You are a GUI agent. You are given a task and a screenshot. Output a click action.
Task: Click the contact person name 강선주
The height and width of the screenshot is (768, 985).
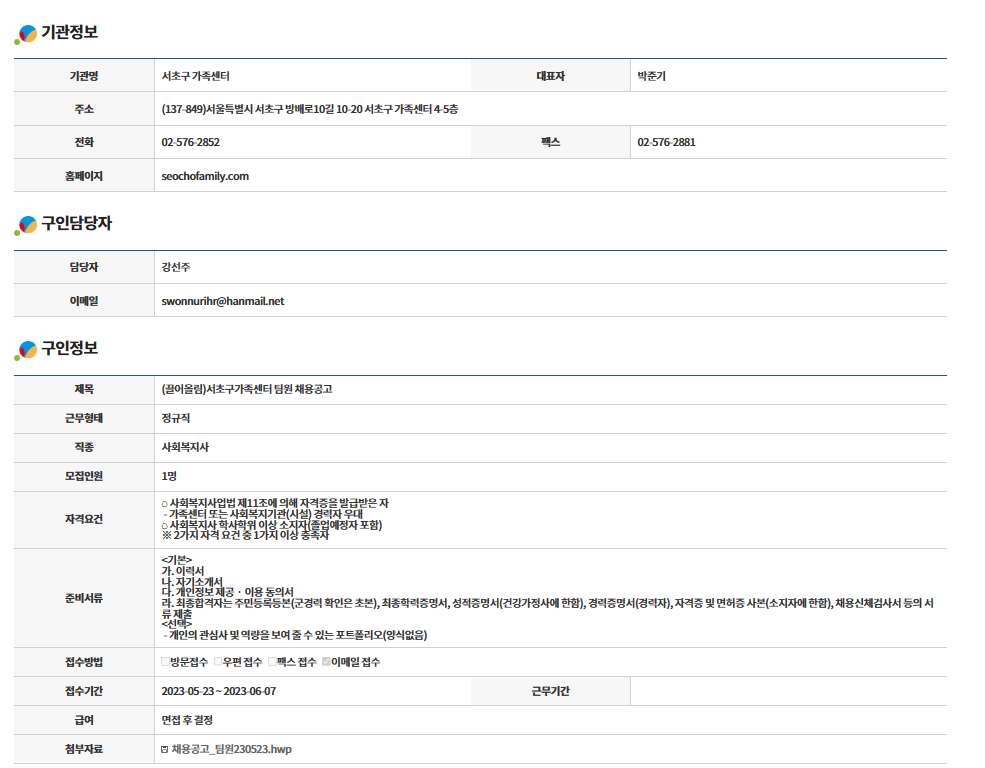coord(176,267)
